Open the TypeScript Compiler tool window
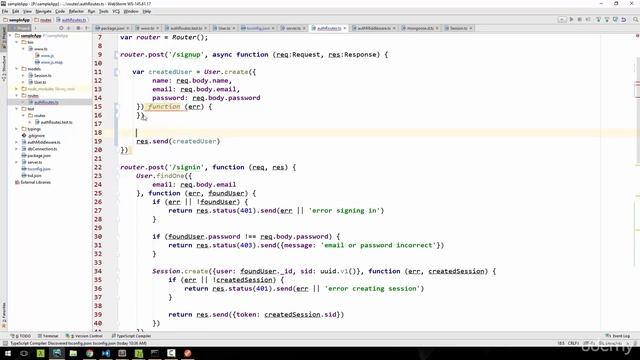 coord(131,336)
